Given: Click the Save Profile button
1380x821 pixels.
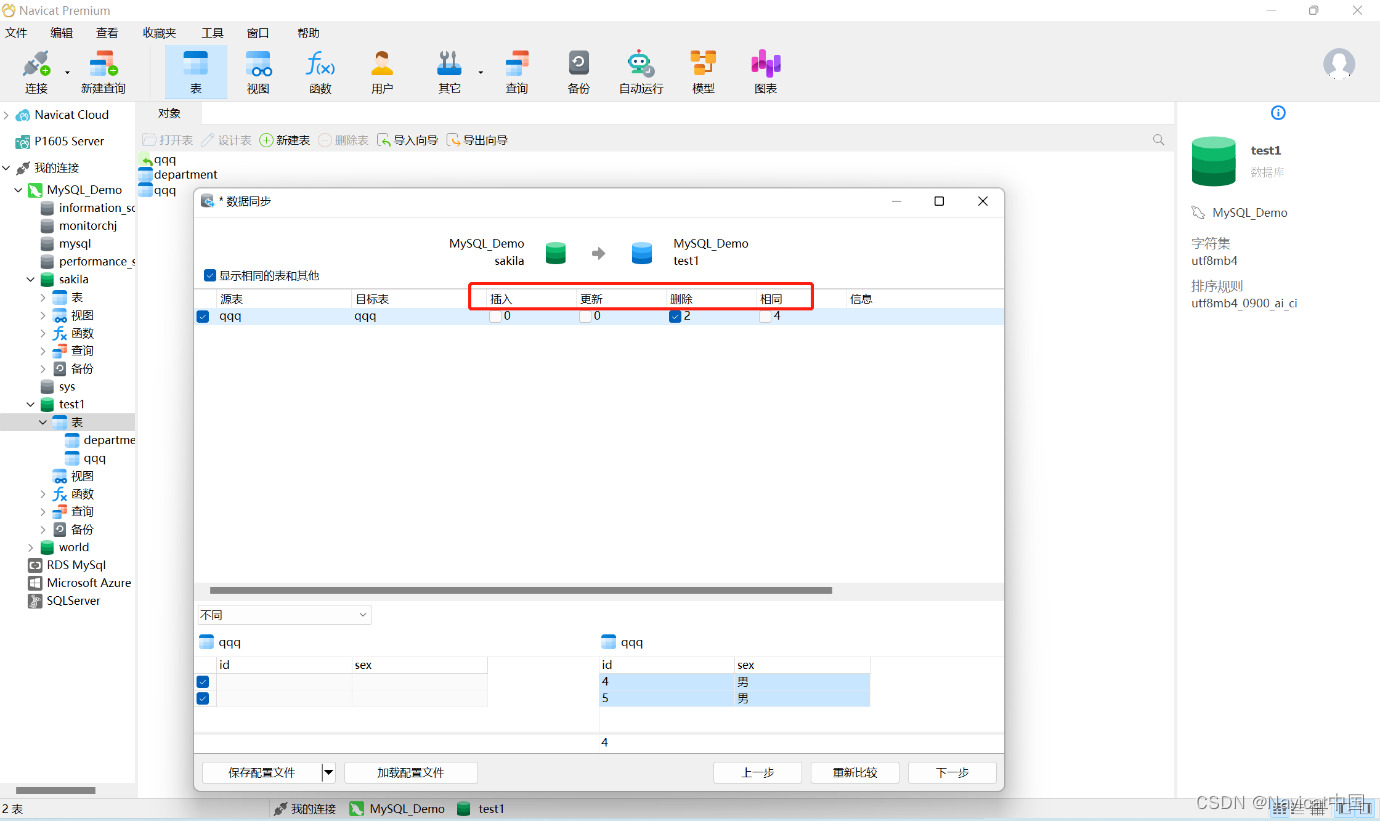Looking at the screenshot, I should pos(262,773).
